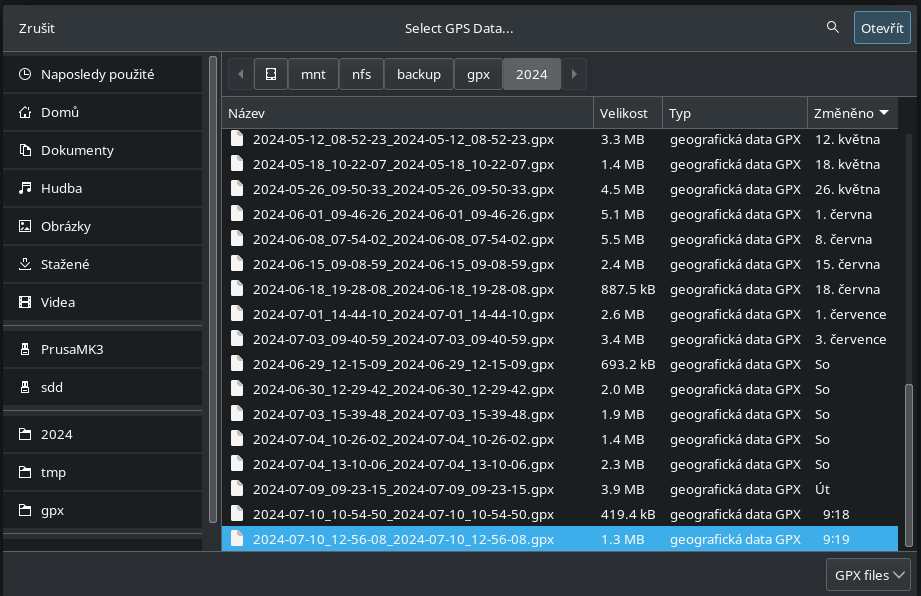Click the left path-bar back arrow
Image resolution: width=921 pixels, height=596 pixels.
(241, 74)
